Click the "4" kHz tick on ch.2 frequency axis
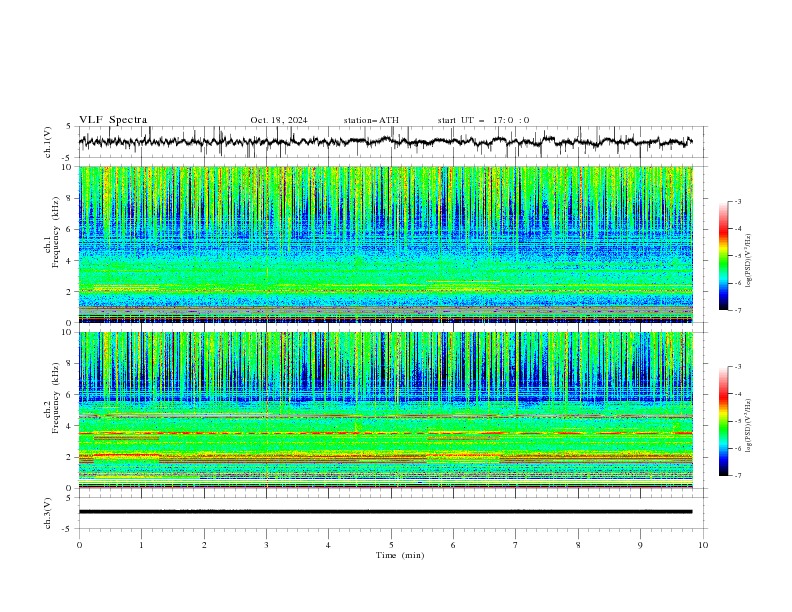This screenshot has width=792, height=612. (69, 426)
